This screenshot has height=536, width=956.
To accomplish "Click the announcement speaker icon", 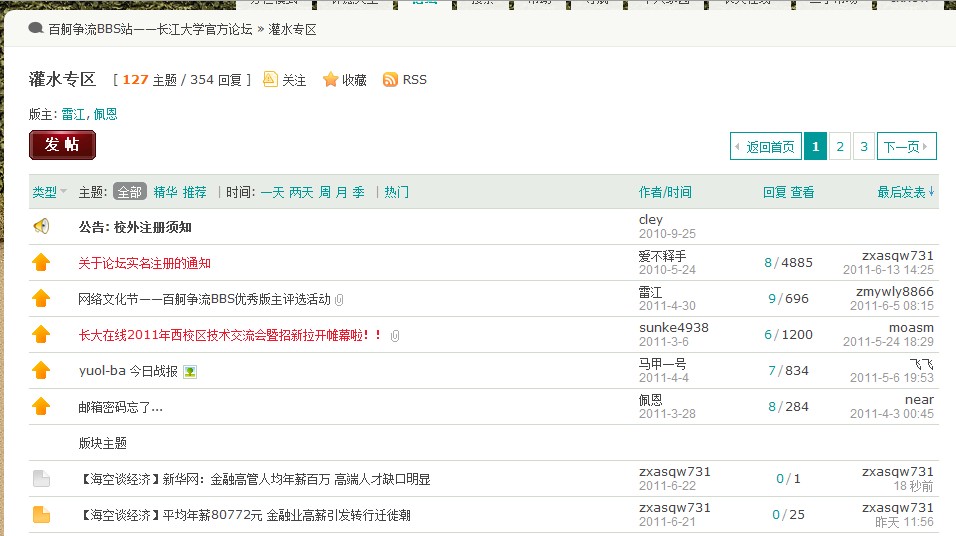I will [41, 227].
